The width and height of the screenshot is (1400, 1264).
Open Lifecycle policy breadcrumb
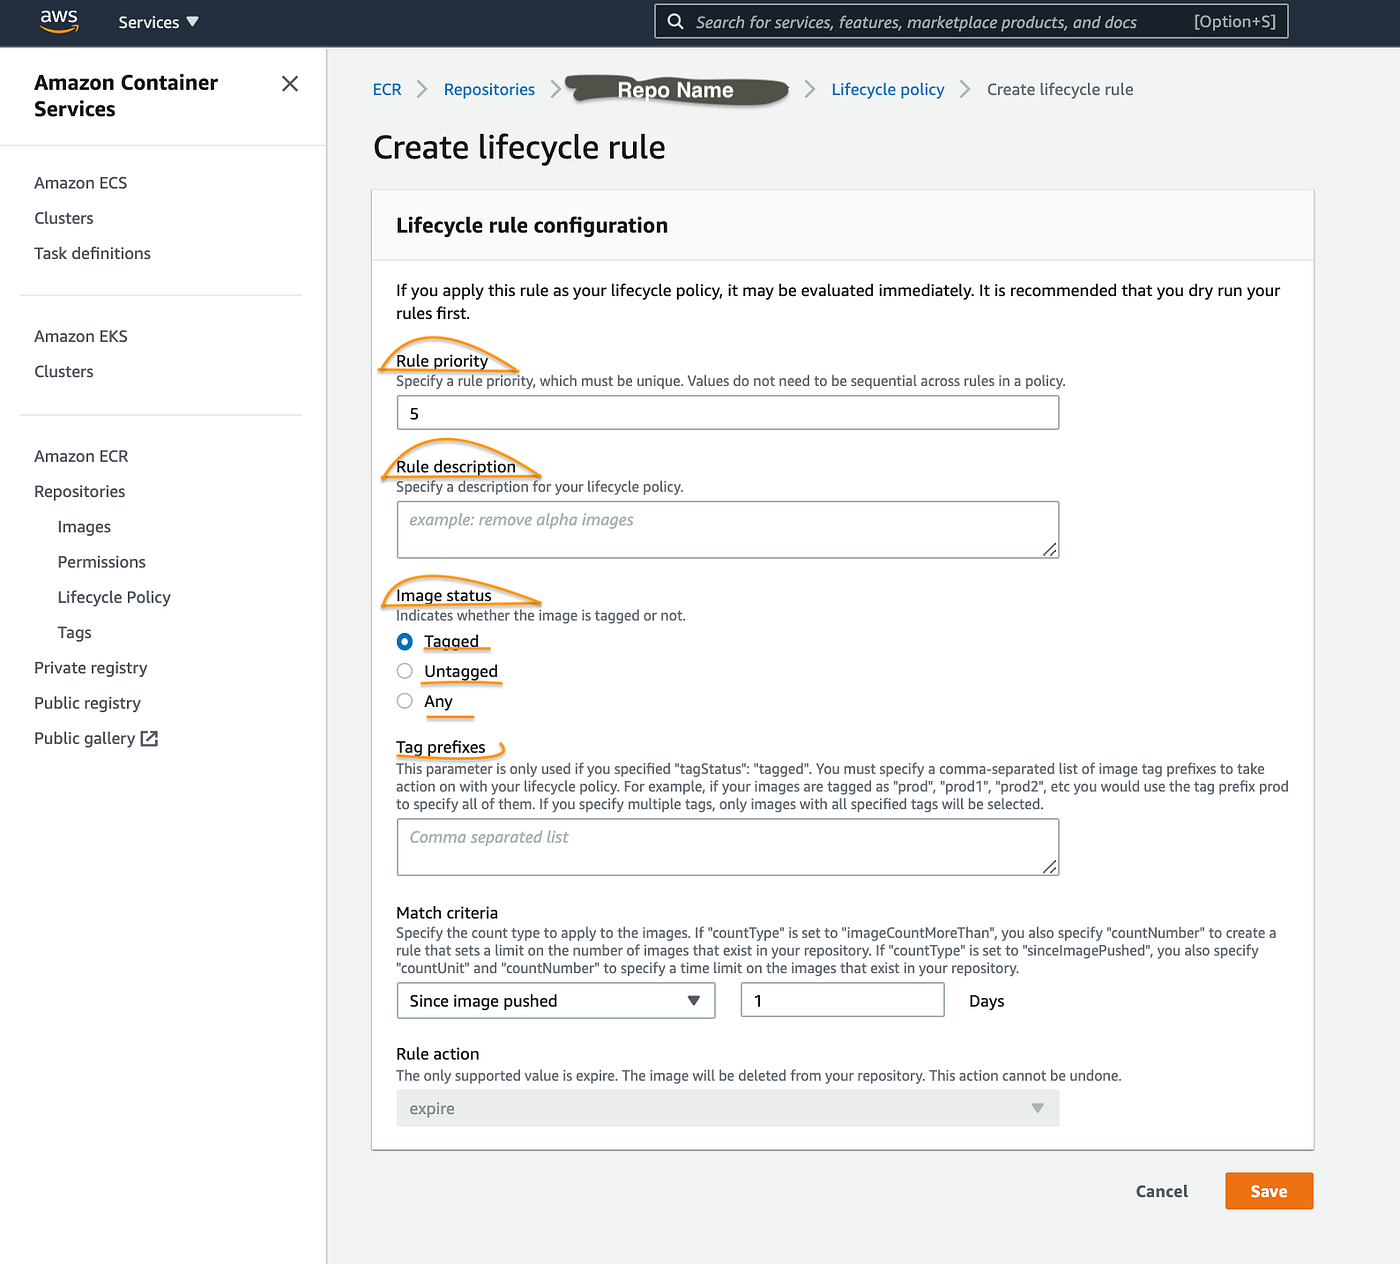click(x=887, y=89)
